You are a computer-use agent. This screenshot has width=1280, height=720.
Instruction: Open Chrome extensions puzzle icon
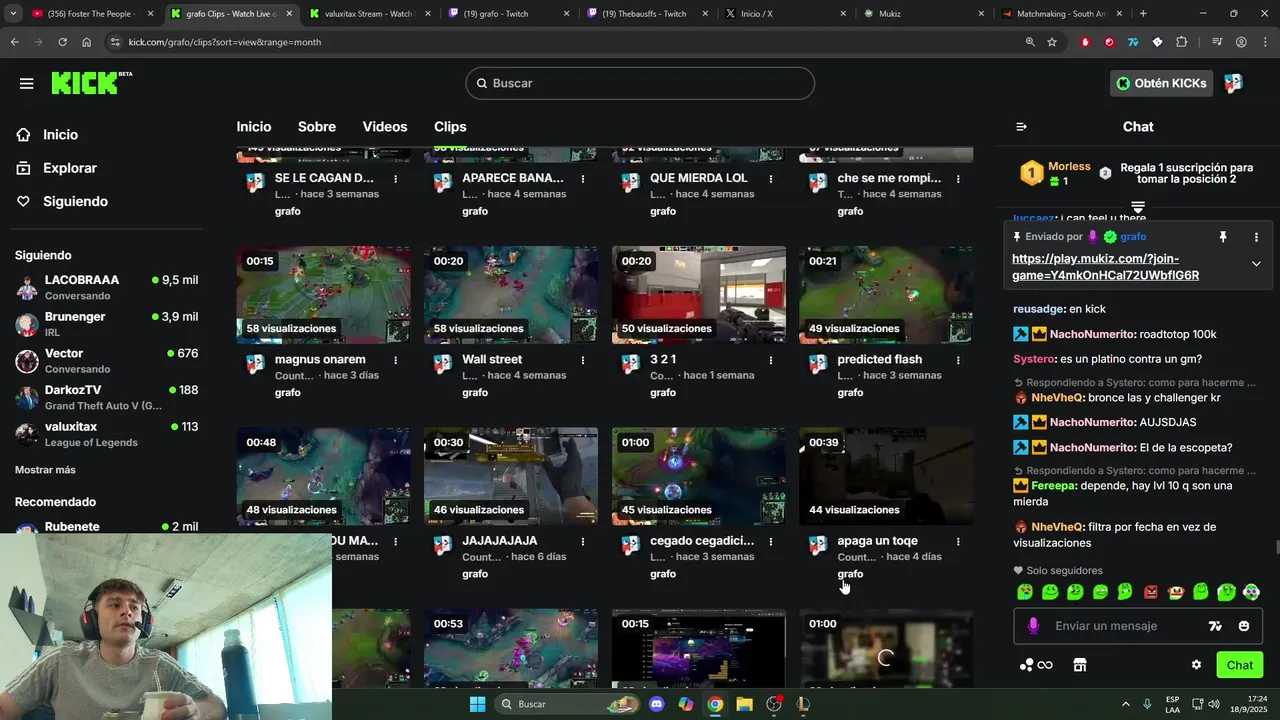point(1181,42)
